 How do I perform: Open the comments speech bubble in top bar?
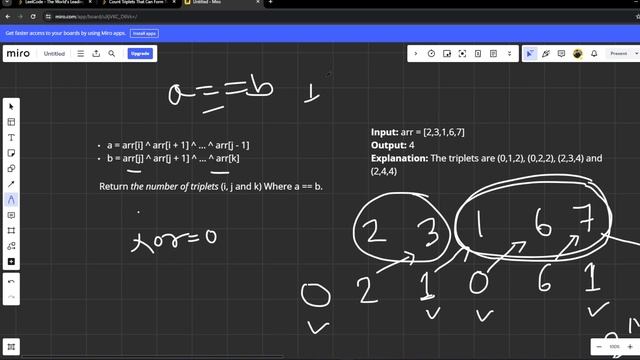[561, 53]
